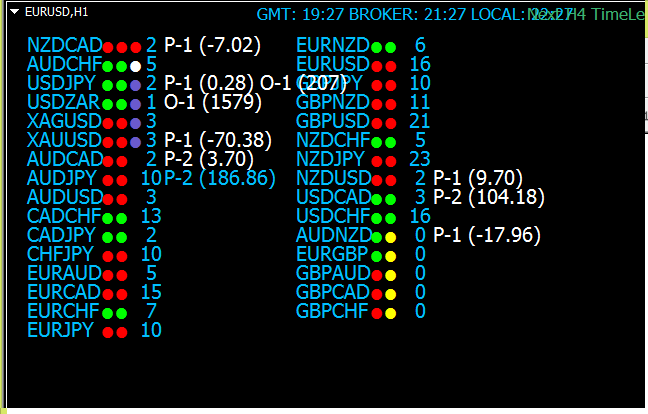648x414 pixels.
Task: Select the EURUSD pair label in list
Action: [333, 64]
